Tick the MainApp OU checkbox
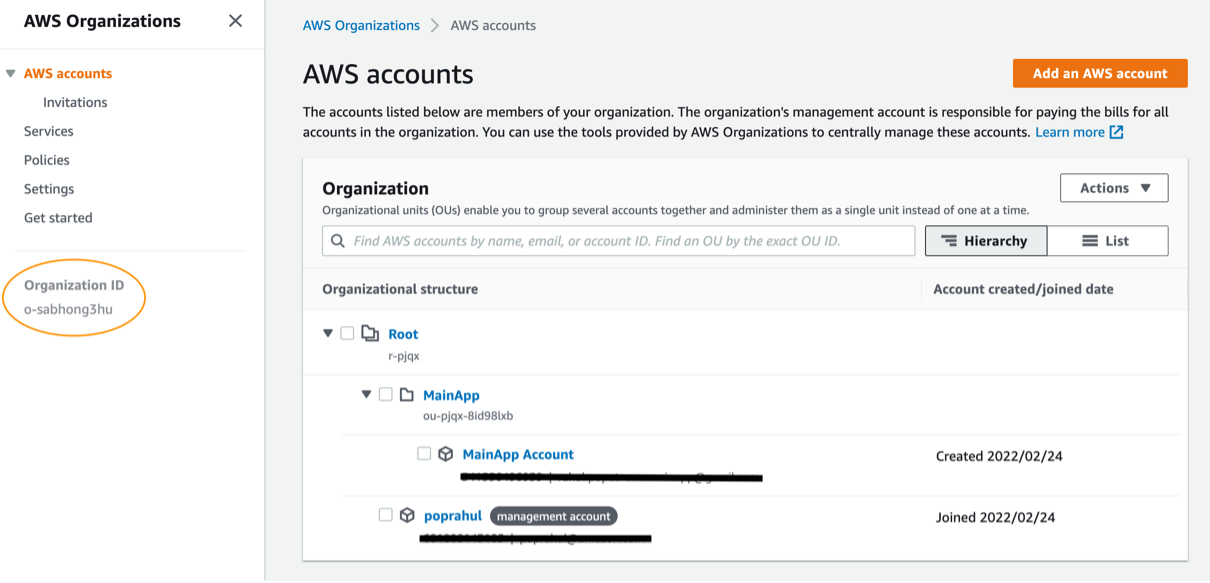This screenshot has height=583, width=1210. (x=386, y=394)
